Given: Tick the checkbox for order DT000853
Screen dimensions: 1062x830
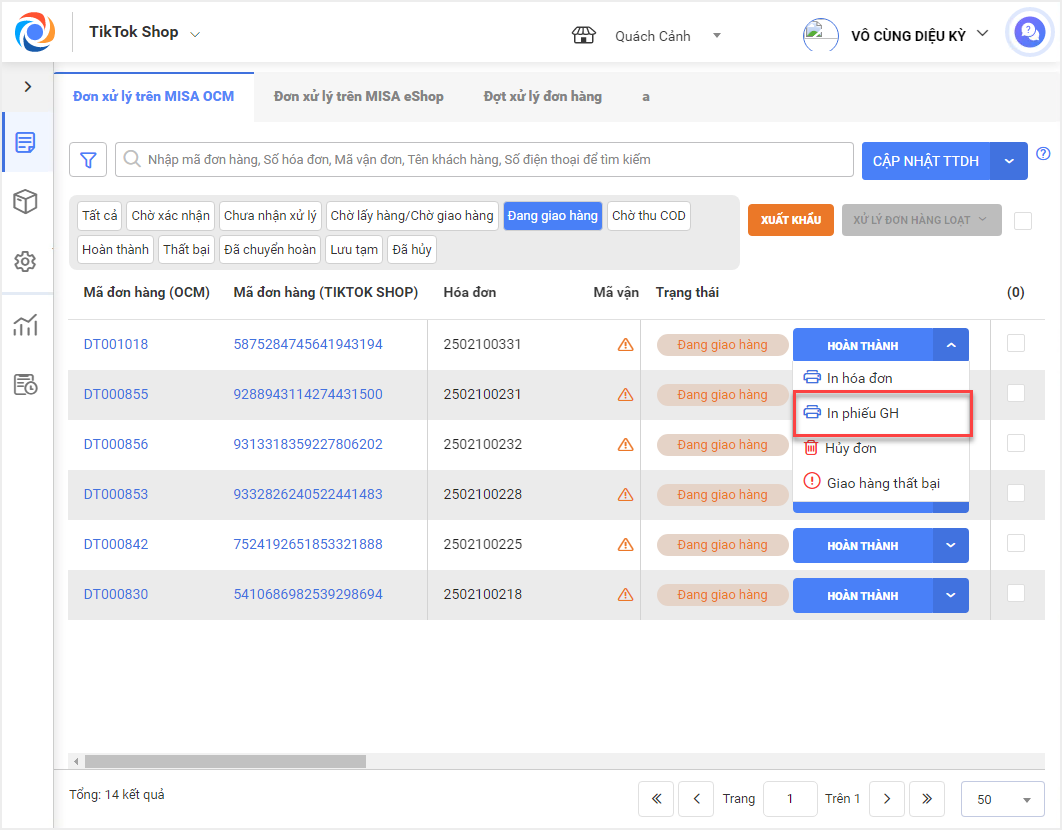Looking at the screenshot, I should (x=1015, y=493).
